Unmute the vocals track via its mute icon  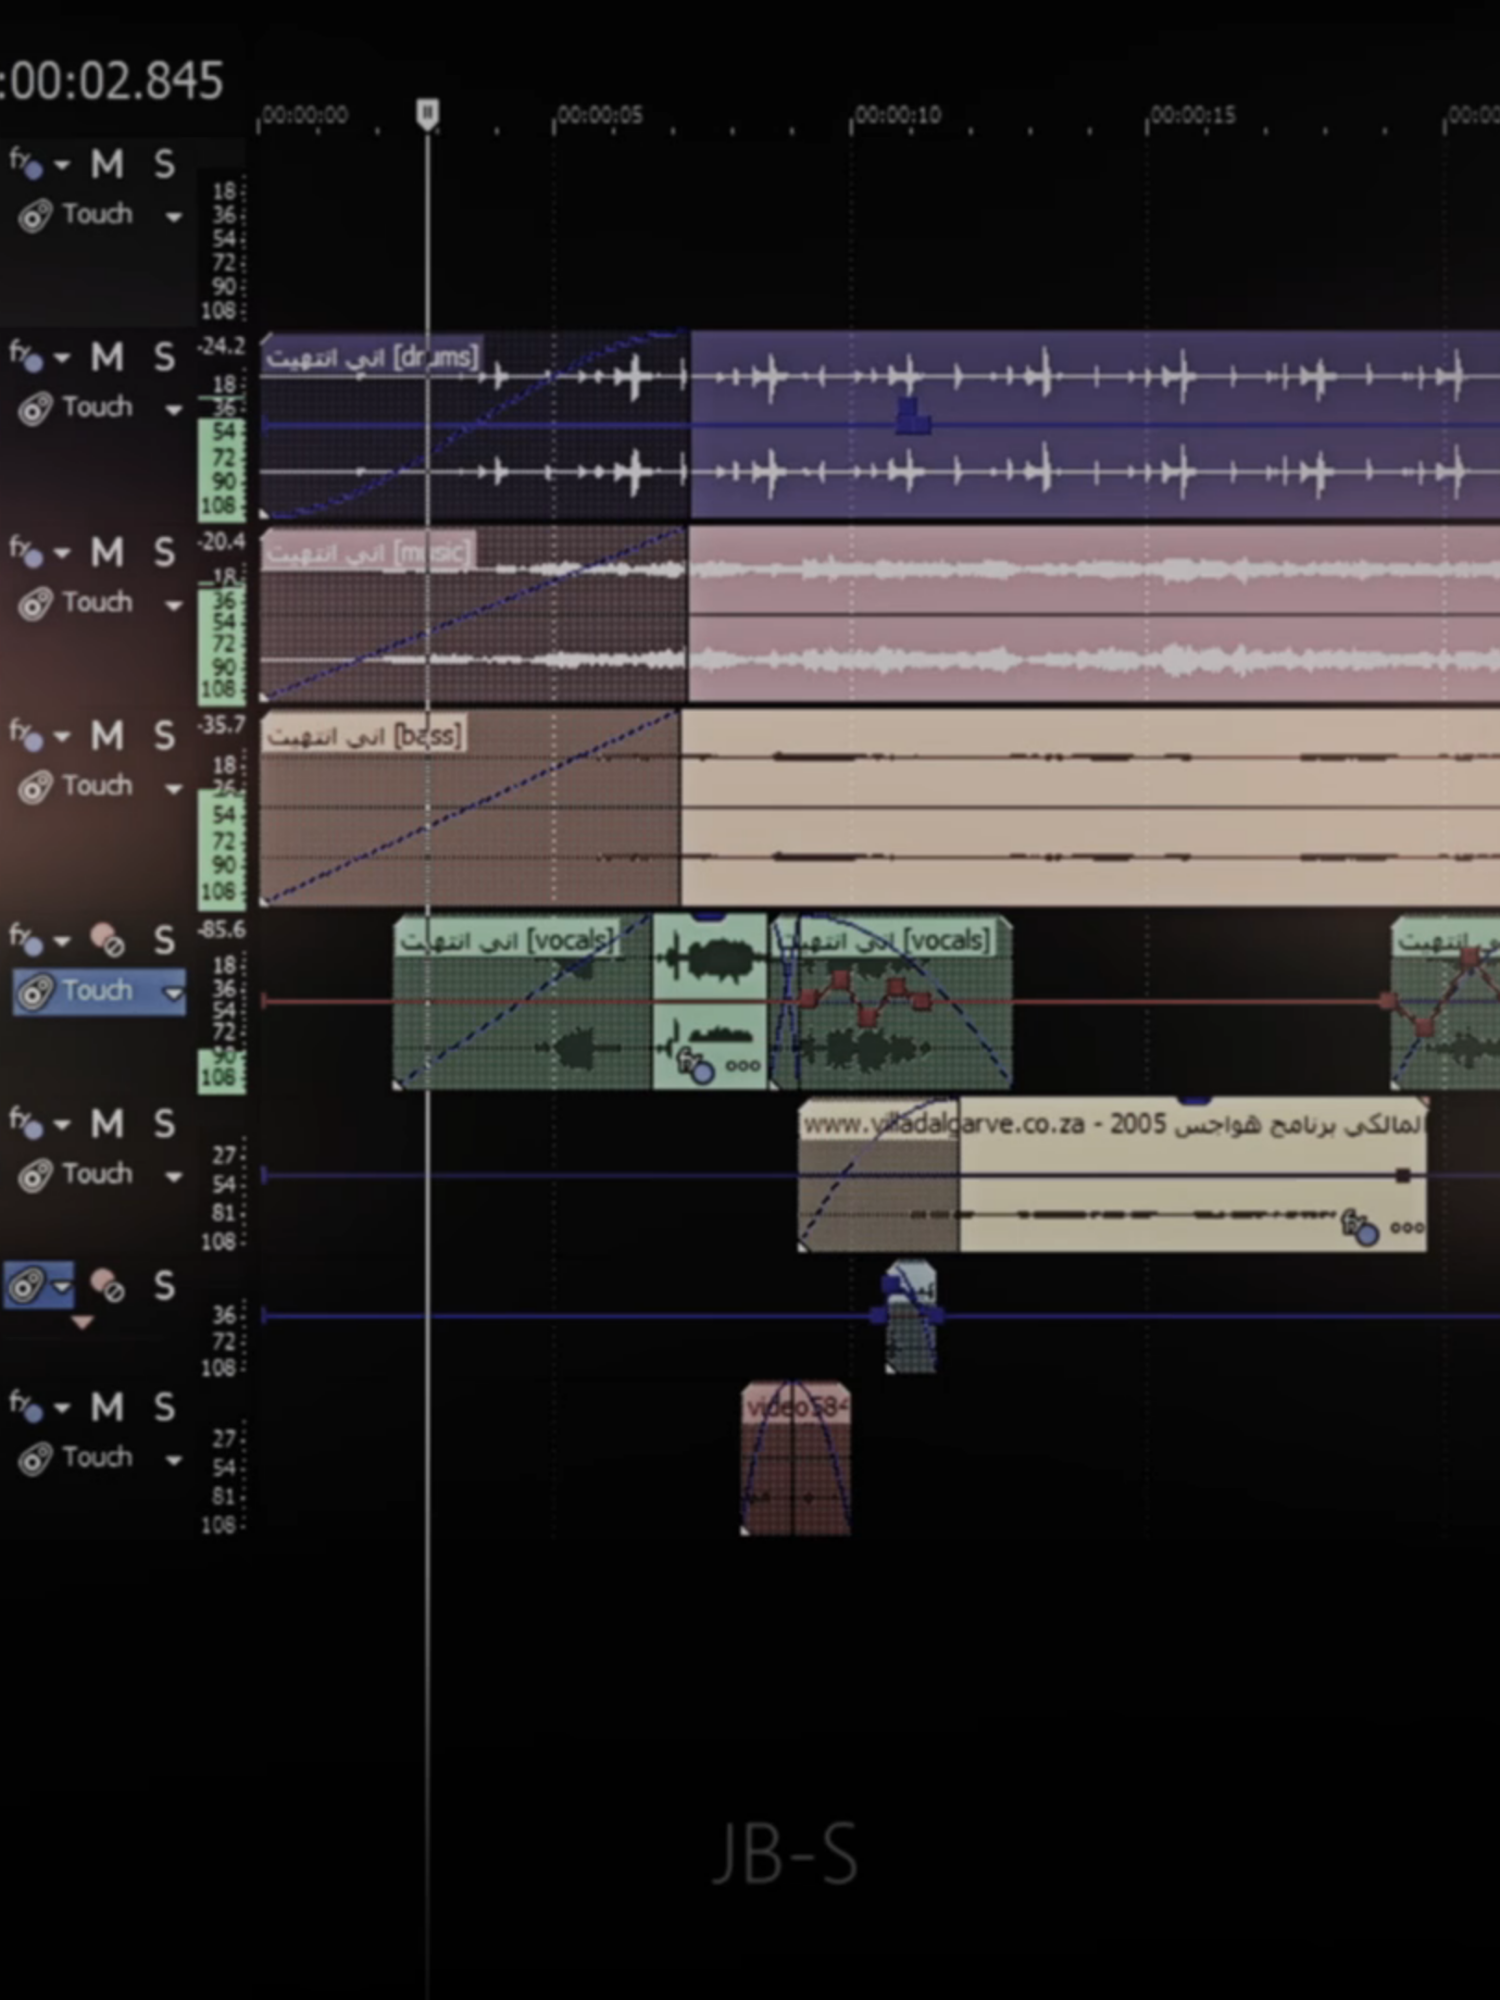click(106, 940)
